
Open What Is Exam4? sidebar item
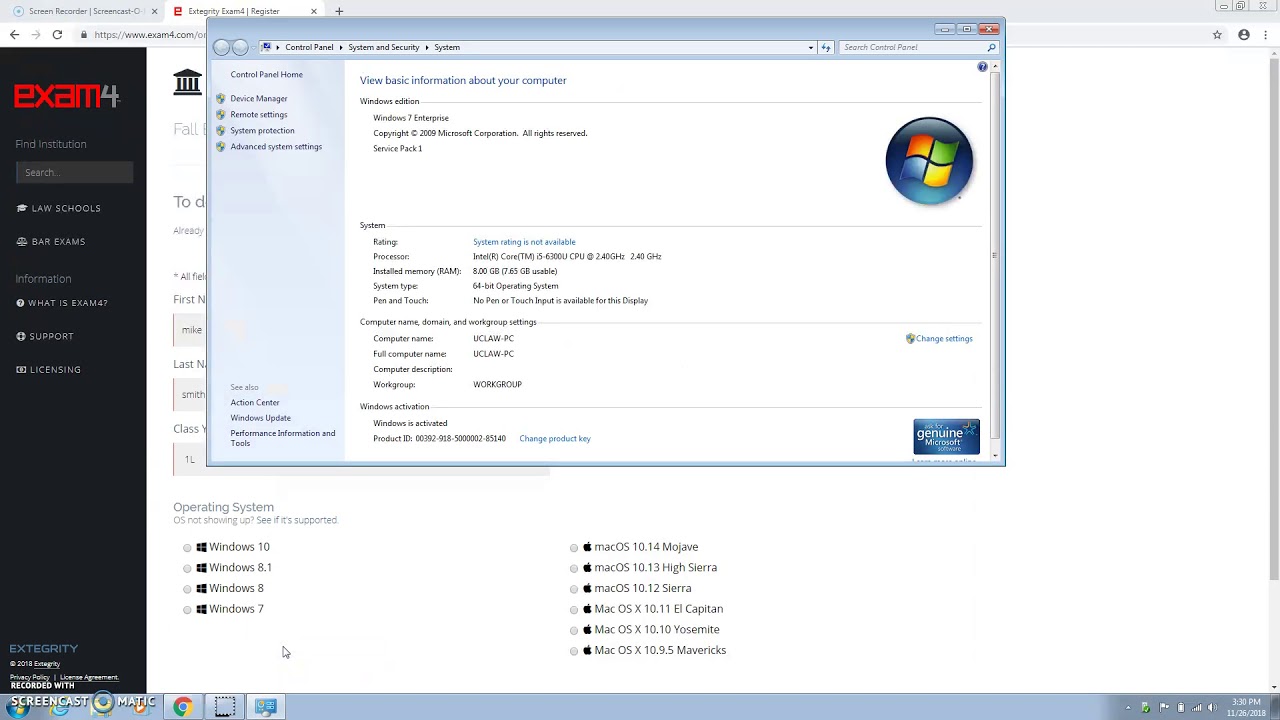62,303
